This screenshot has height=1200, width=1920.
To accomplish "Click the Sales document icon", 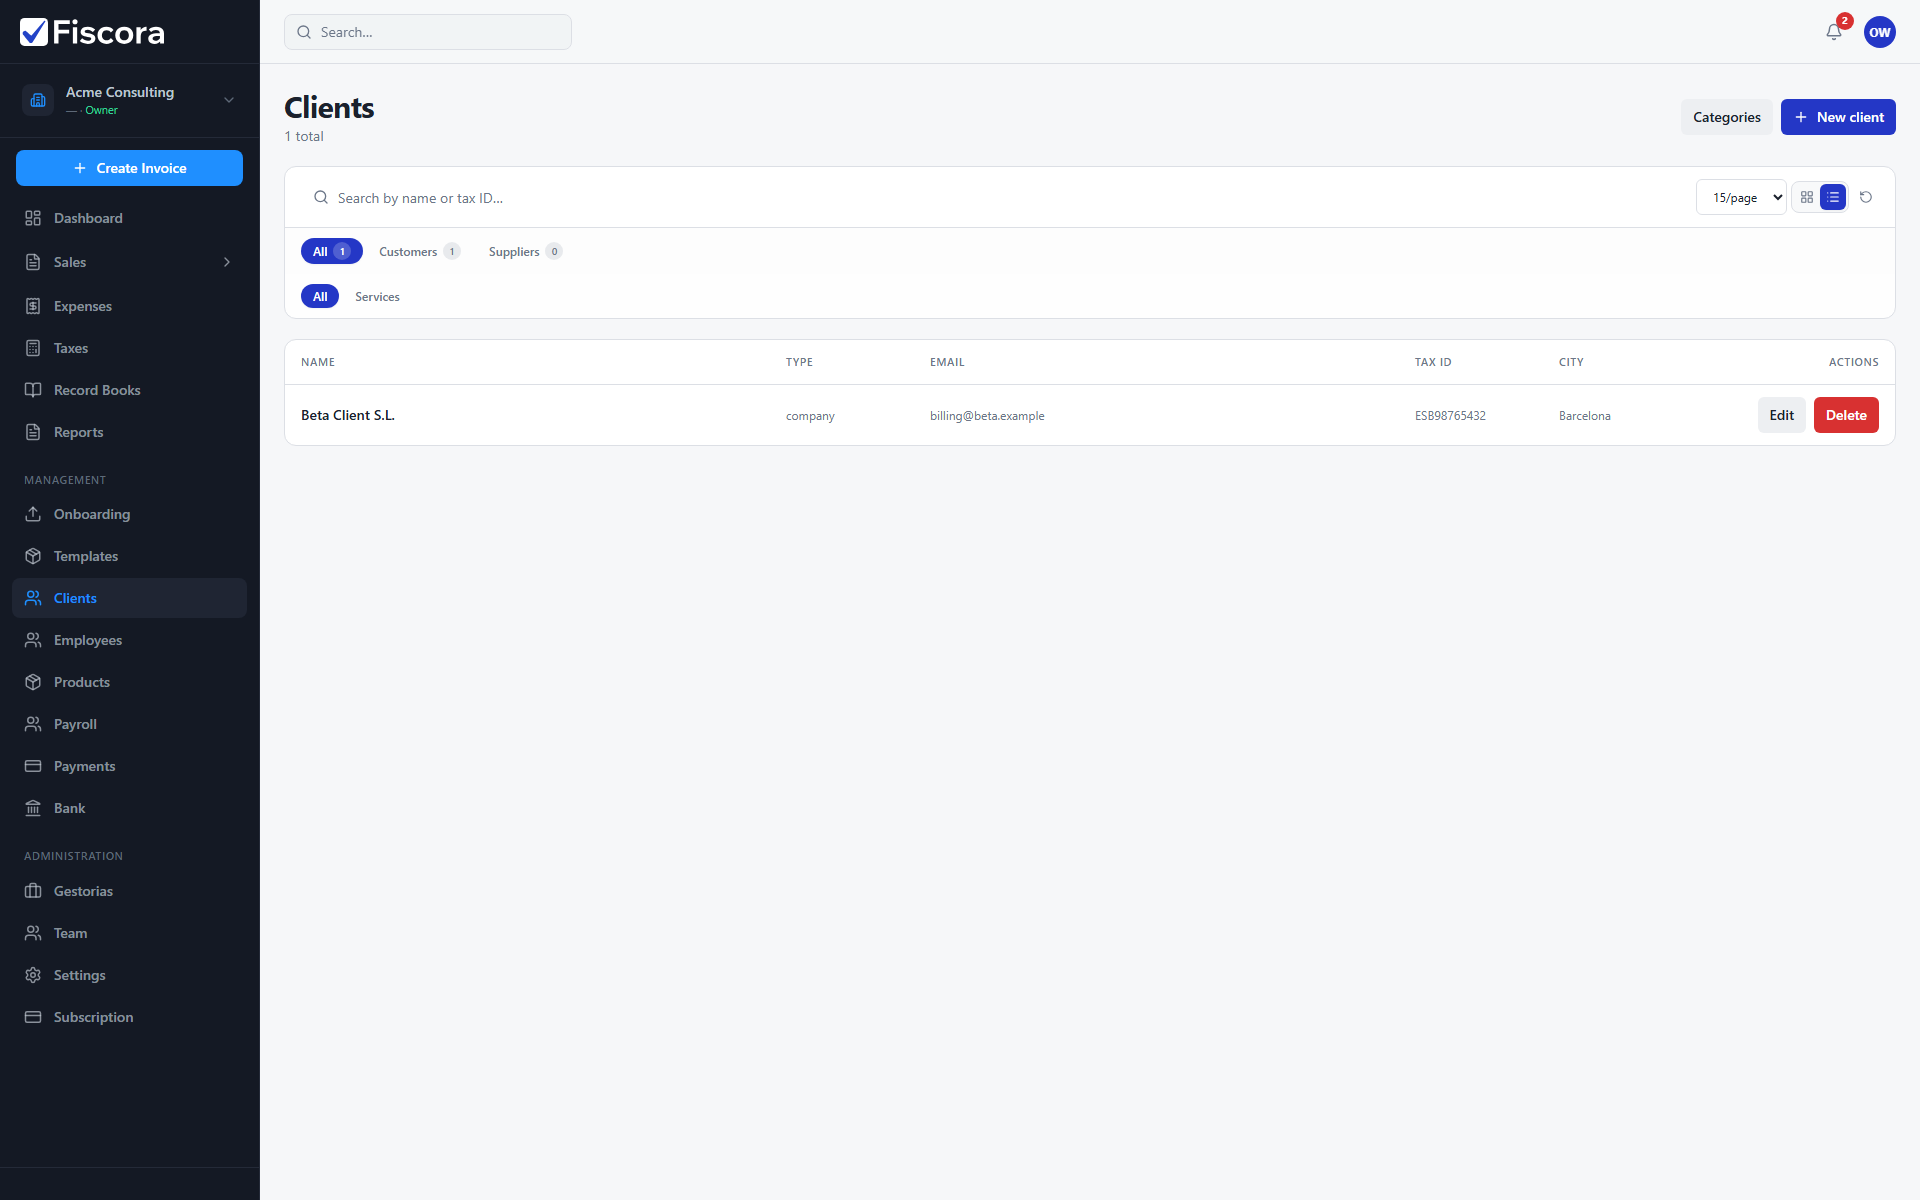I will tap(33, 262).
